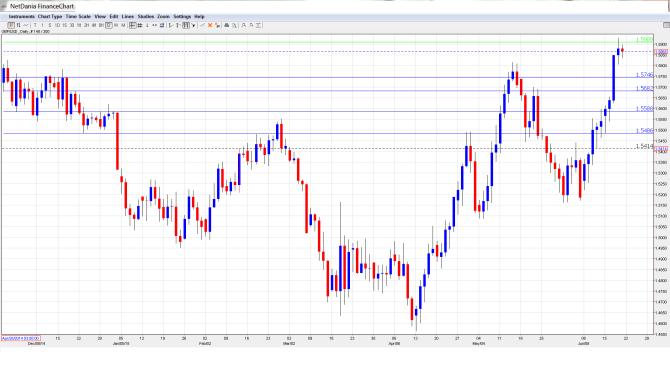Click the NetDania FinanceChart window title
The width and height of the screenshot is (670, 377).
pos(42,6)
